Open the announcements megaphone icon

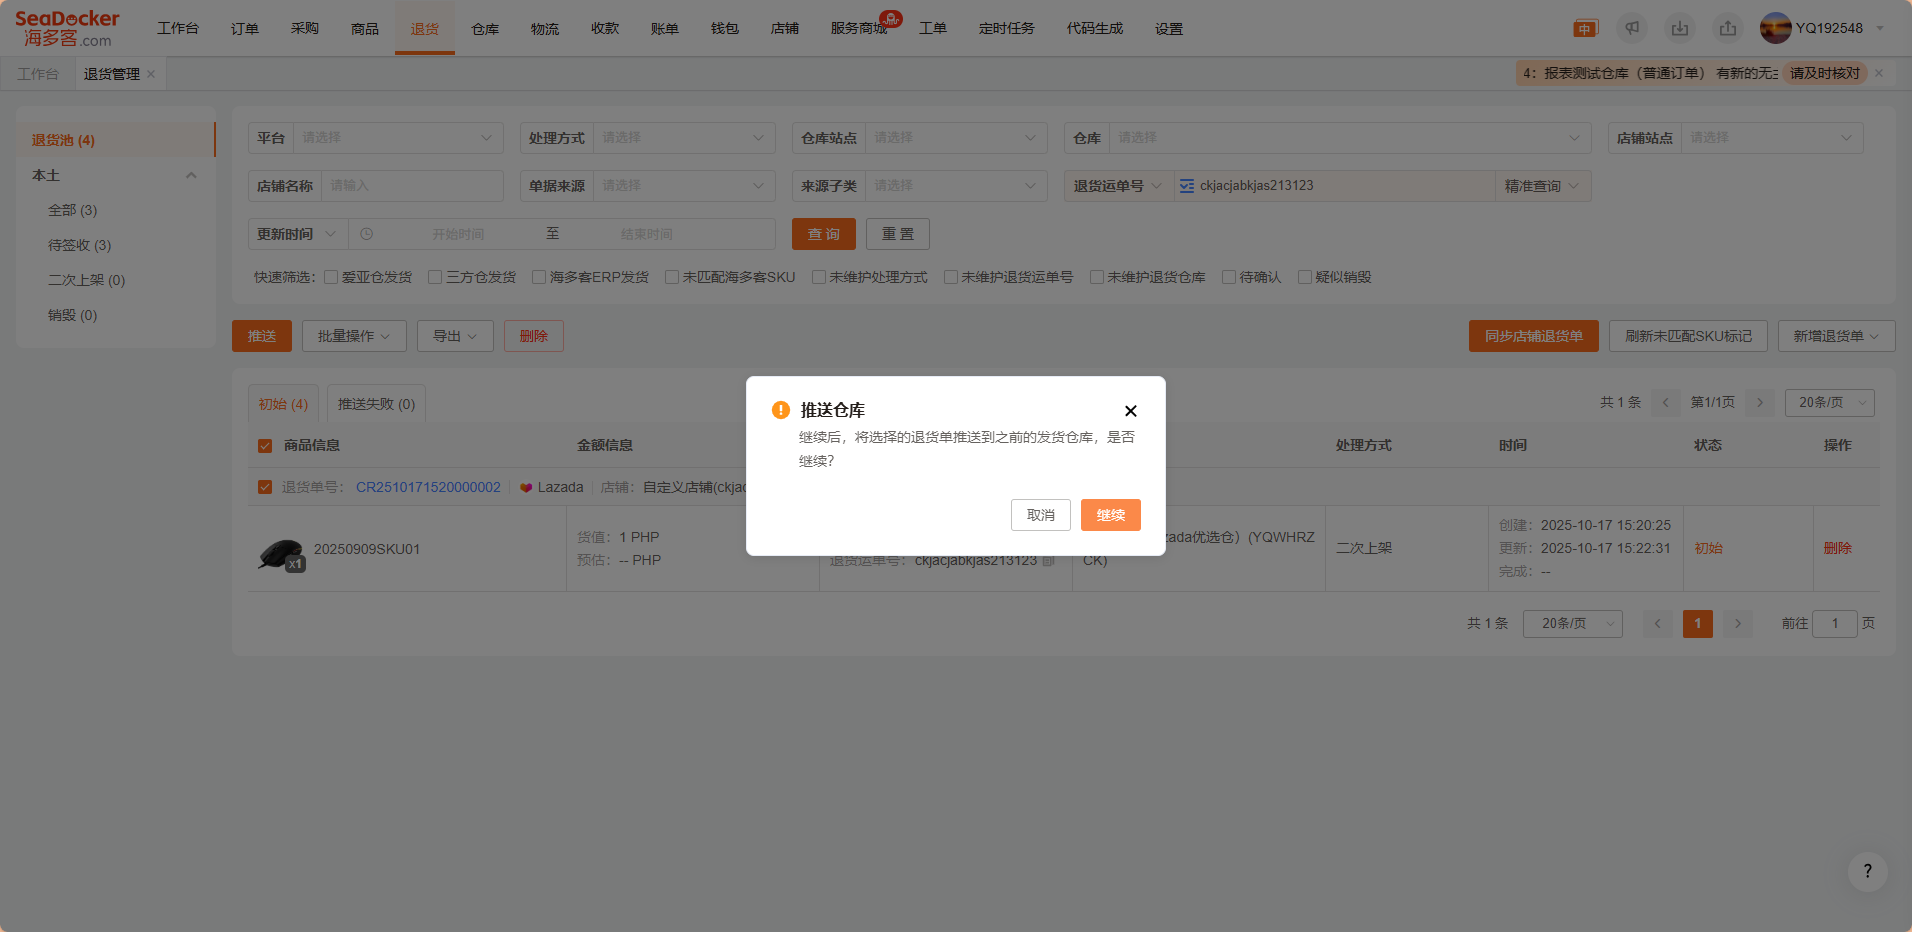1632,28
